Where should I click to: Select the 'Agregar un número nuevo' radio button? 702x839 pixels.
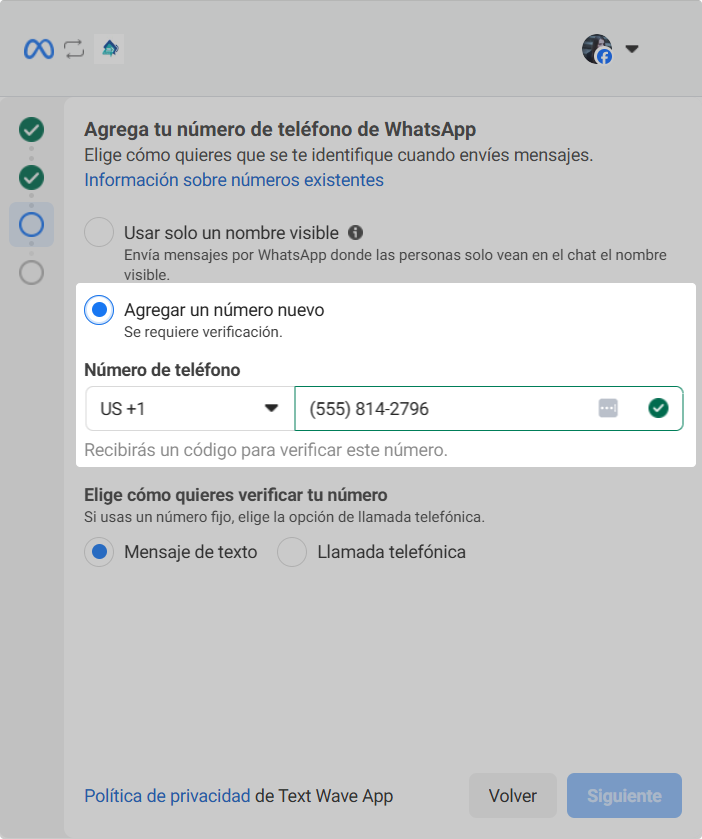(x=99, y=310)
